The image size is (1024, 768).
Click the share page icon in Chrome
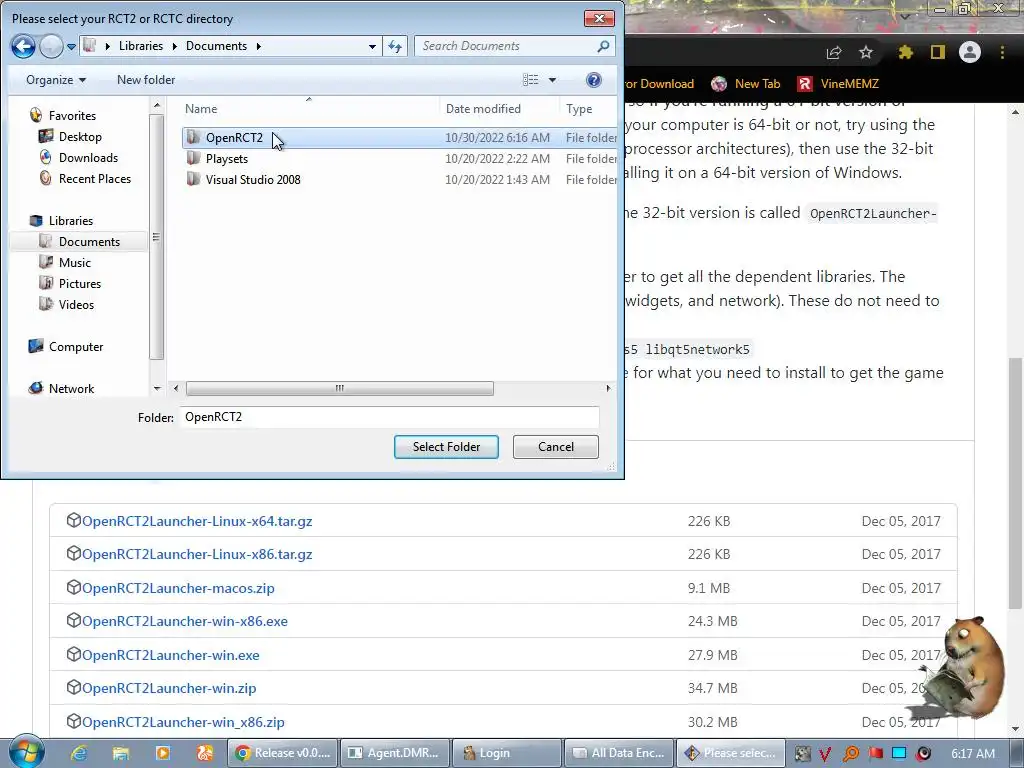point(834,52)
